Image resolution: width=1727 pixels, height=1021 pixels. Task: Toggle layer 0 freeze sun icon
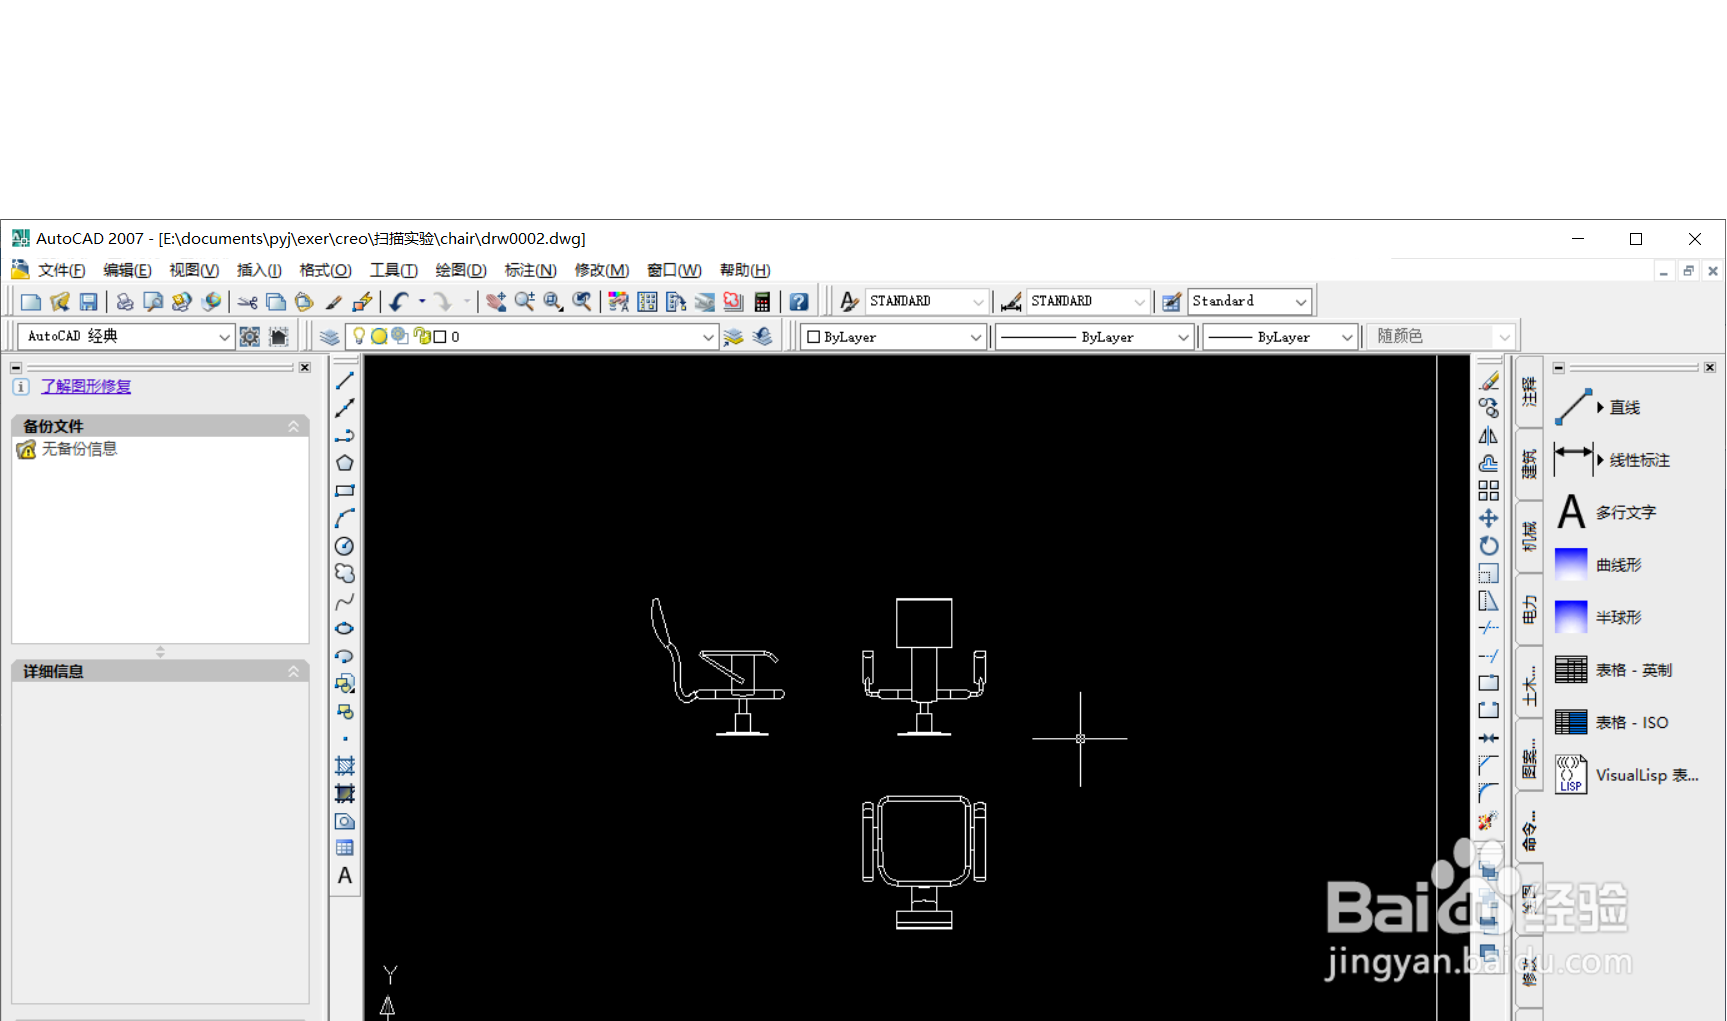pos(379,336)
